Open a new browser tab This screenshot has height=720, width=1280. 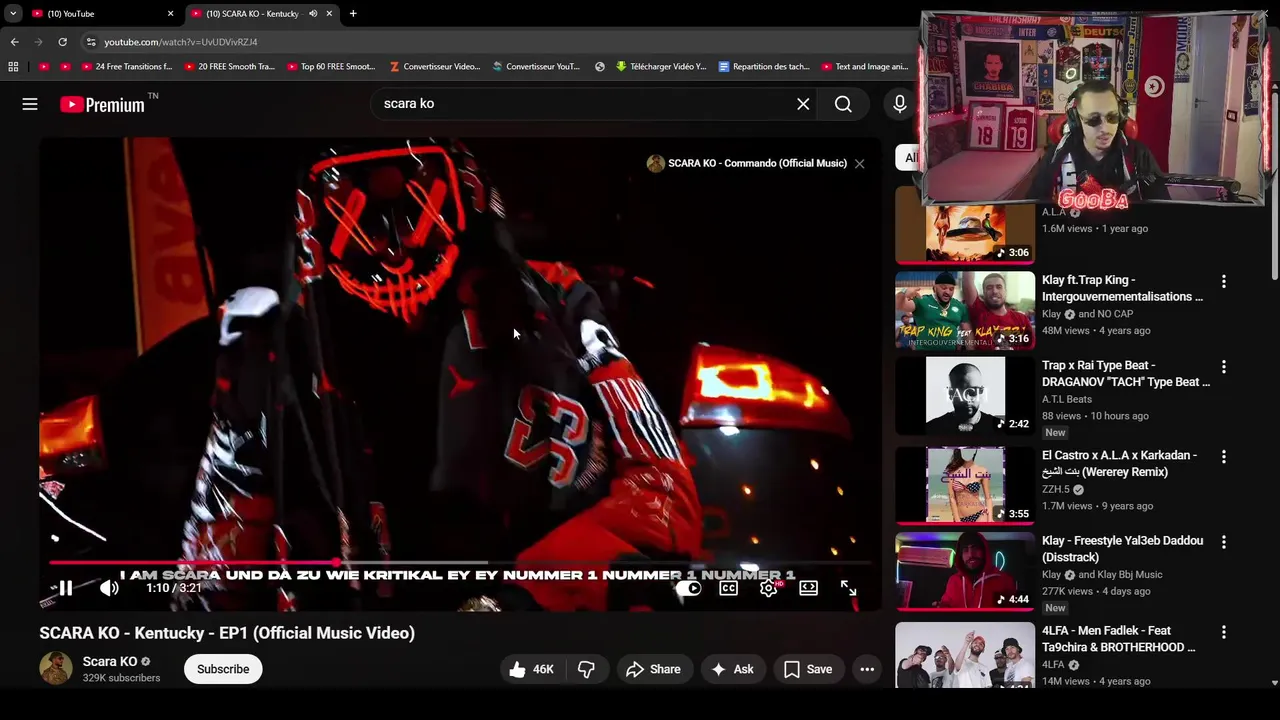click(x=353, y=14)
